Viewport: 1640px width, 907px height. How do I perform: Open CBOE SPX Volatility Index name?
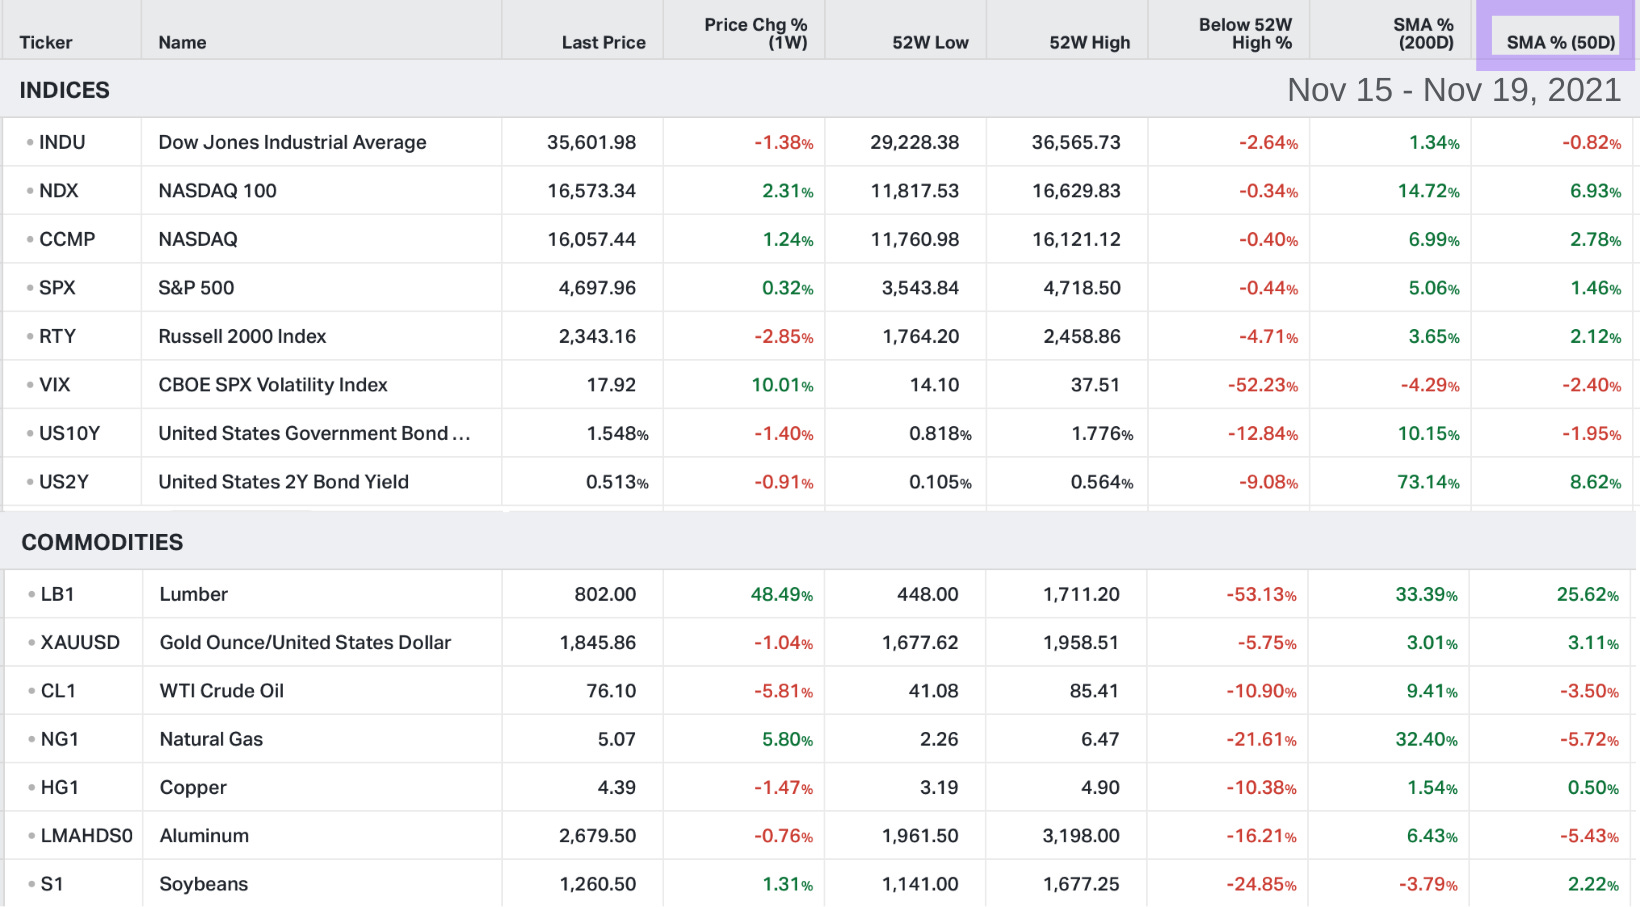point(272,384)
